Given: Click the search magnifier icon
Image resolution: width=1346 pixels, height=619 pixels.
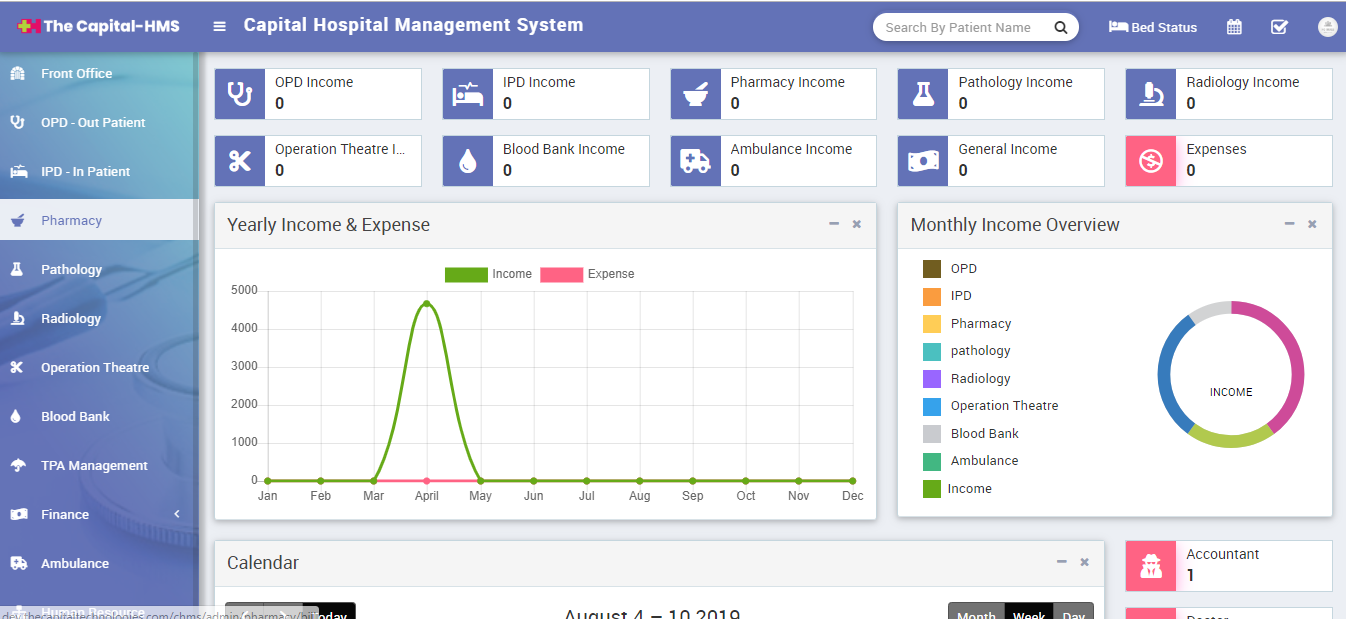Looking at the screenshot, I should (1061, 27).
